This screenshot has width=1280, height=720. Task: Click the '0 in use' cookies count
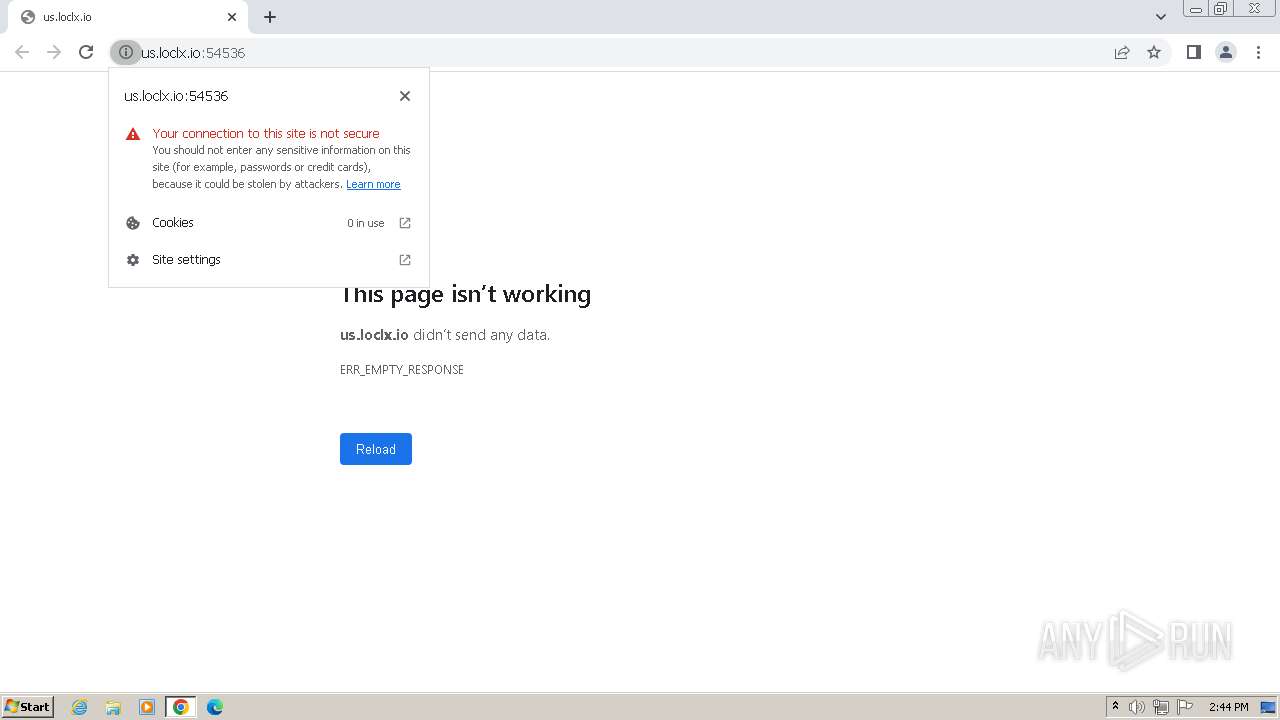tap(366, 223)
